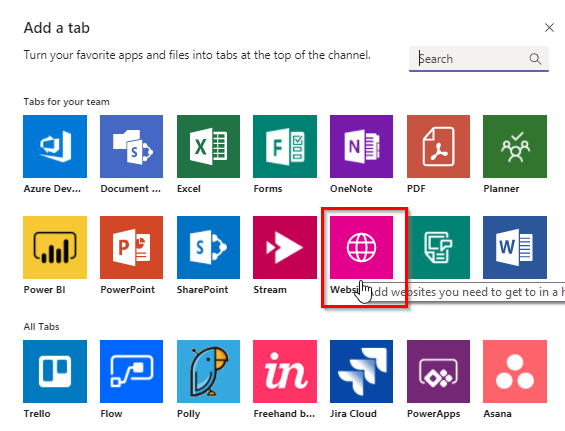Add Freehand by InVision tab
Screen dimensions: 565x431
285,371
